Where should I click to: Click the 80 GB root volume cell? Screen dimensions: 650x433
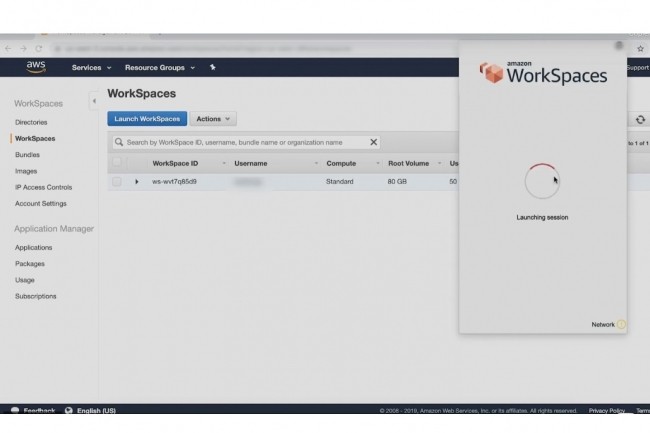397,181
